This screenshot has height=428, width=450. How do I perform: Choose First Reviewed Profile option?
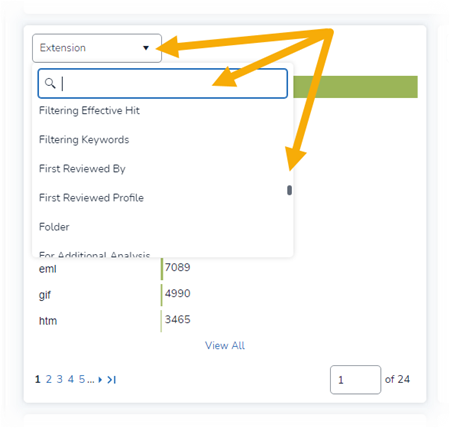[x=91, y=198]
